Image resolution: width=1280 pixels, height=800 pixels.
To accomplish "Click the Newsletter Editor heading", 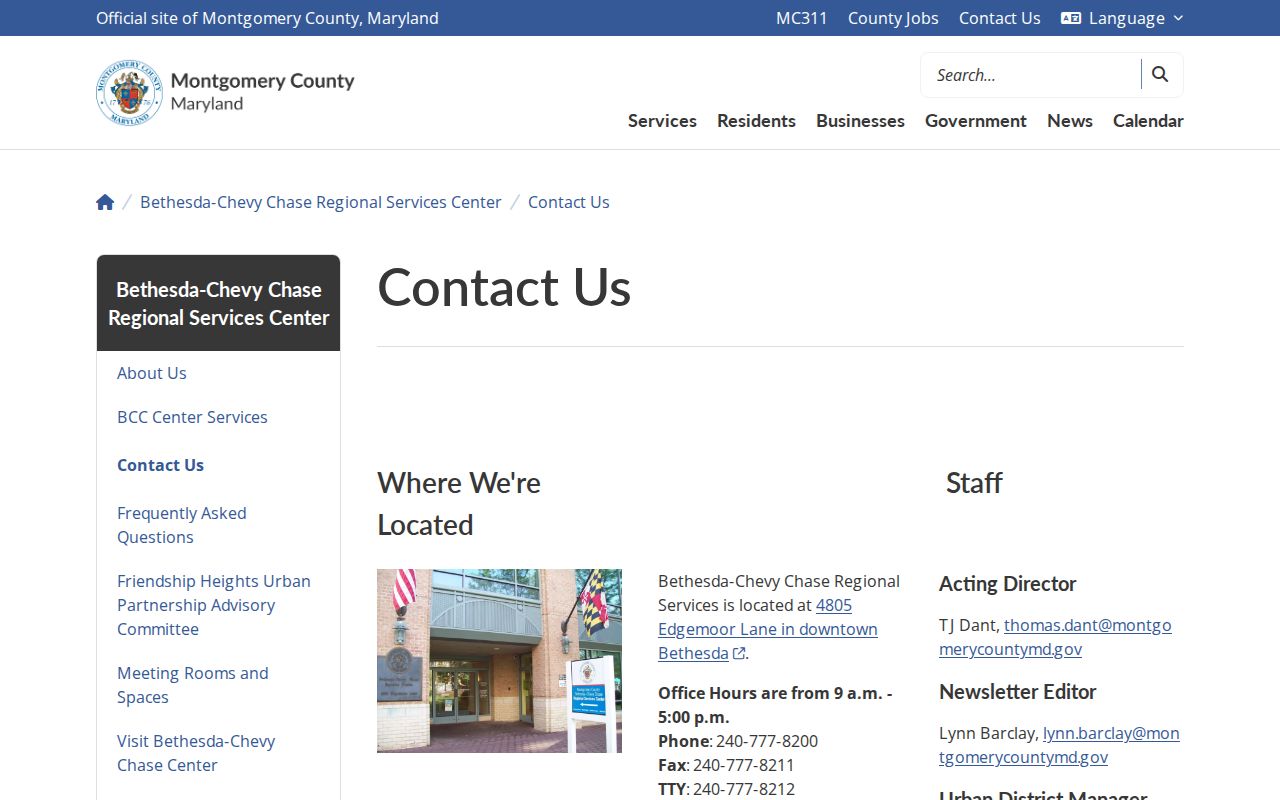I will (x=1018, y=692).
